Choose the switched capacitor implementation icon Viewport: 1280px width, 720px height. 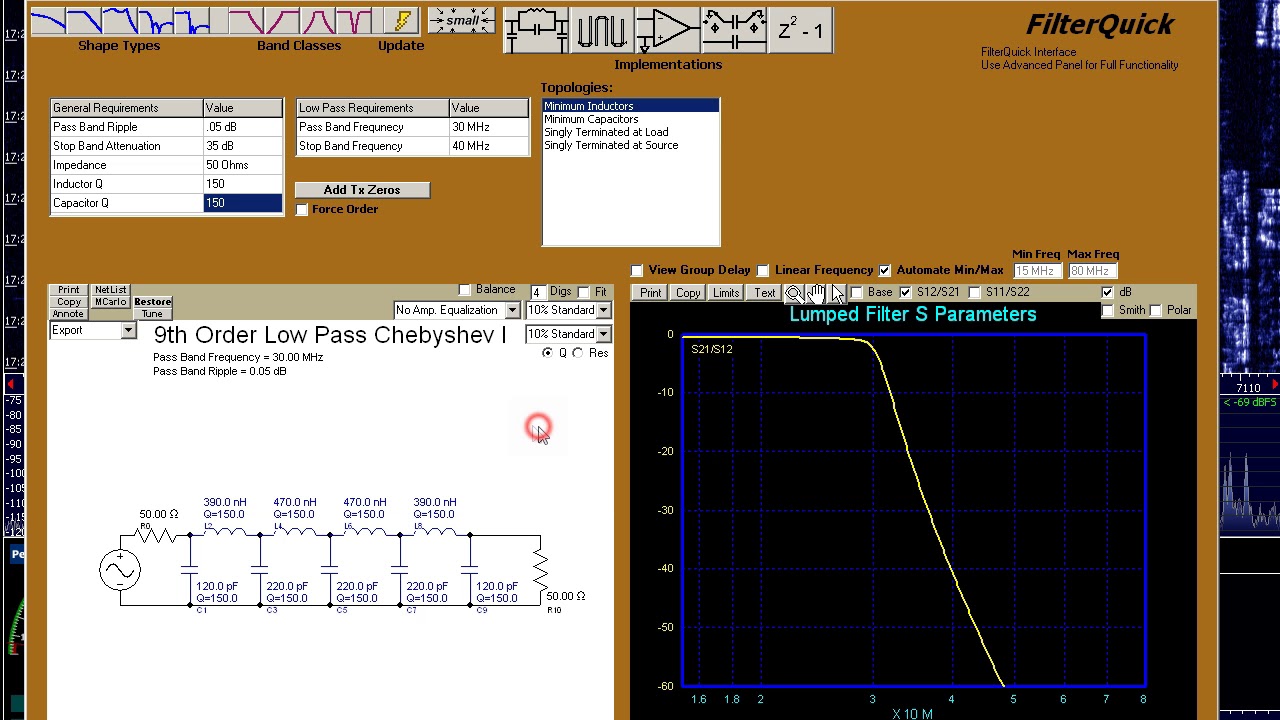pos(734,30)
